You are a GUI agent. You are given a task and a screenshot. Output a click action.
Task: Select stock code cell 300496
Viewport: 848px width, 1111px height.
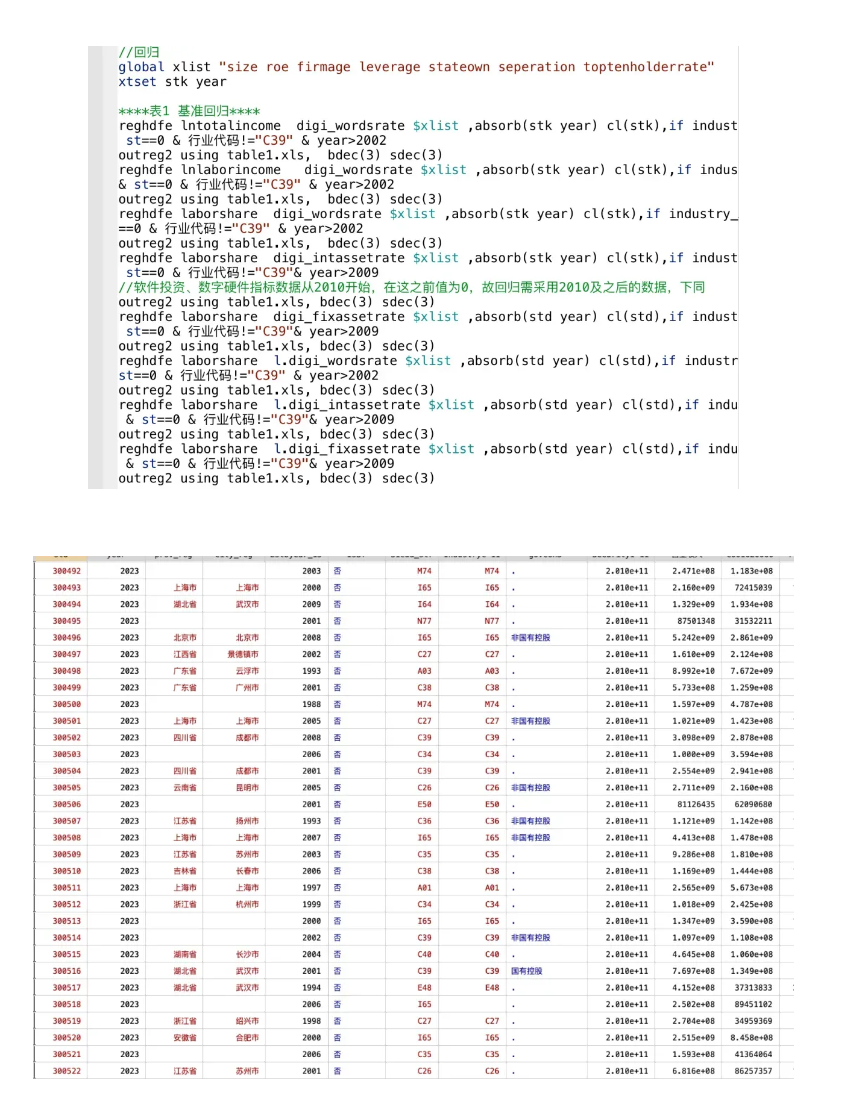(x=67, y=638)
